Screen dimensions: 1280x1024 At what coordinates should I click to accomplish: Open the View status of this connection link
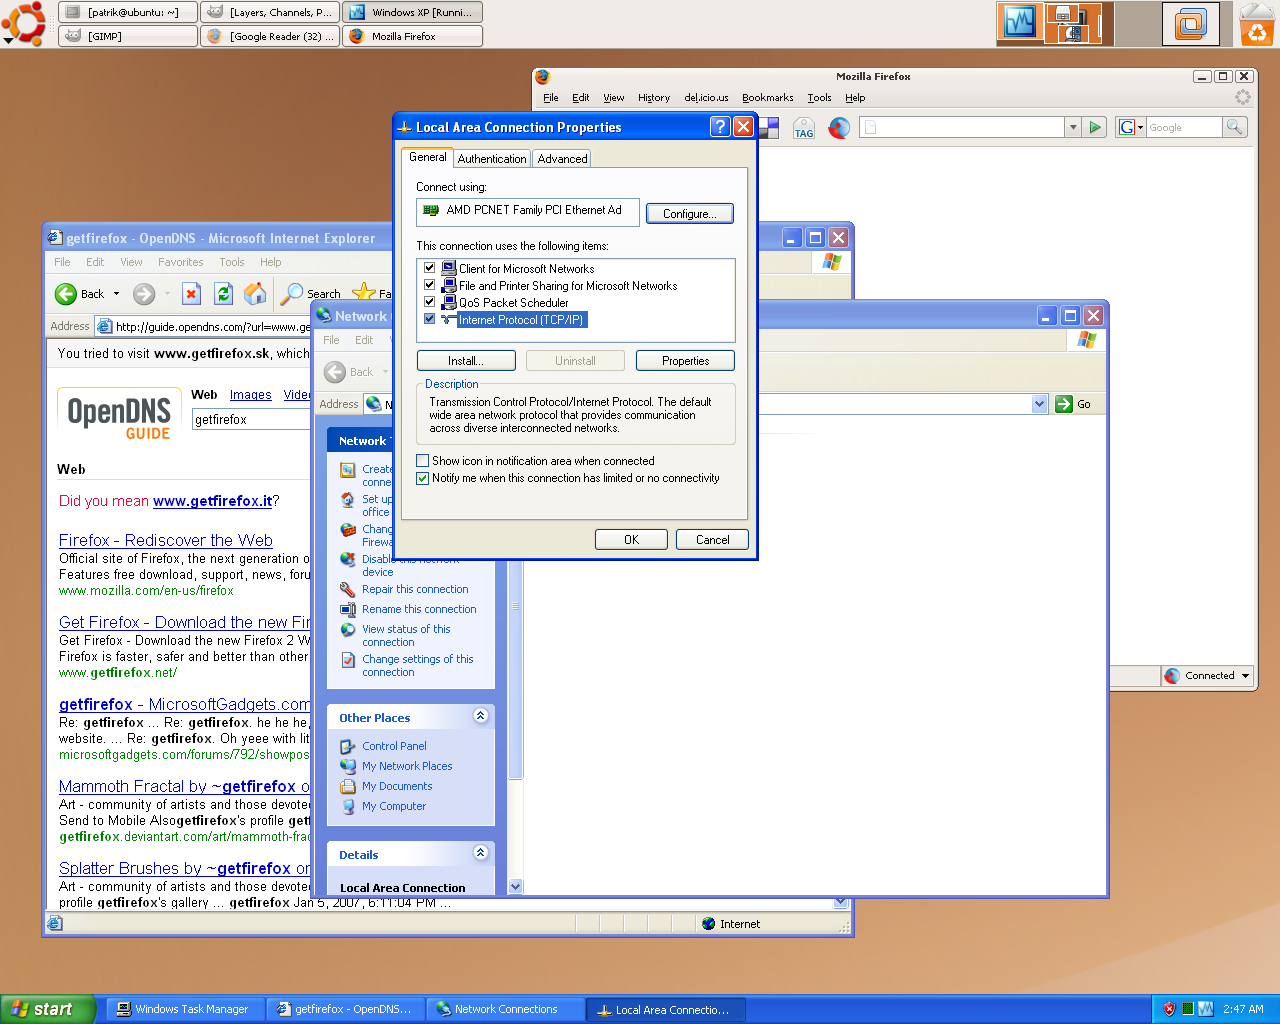[406, 636]
